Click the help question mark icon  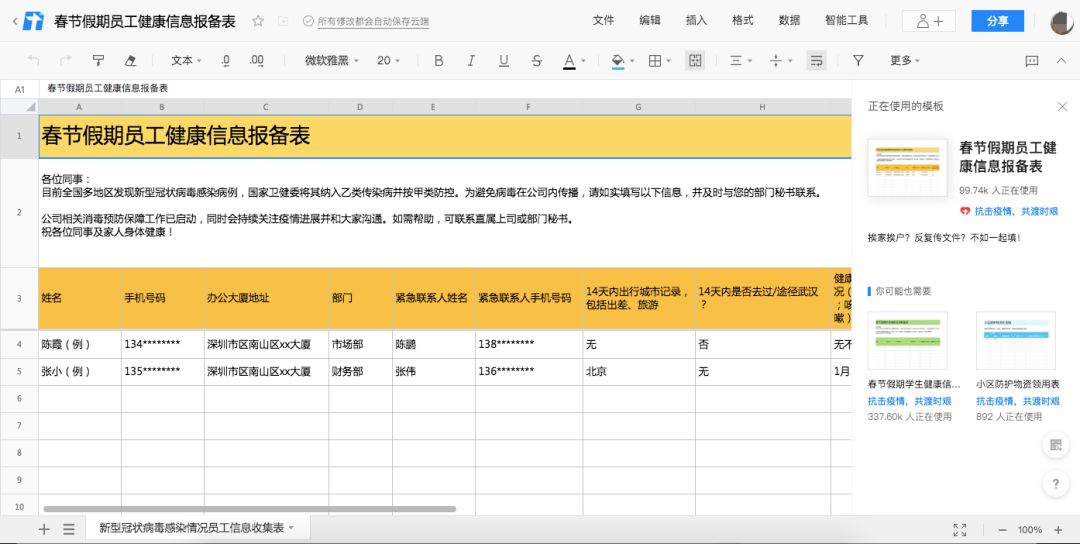click(1055, 484)
